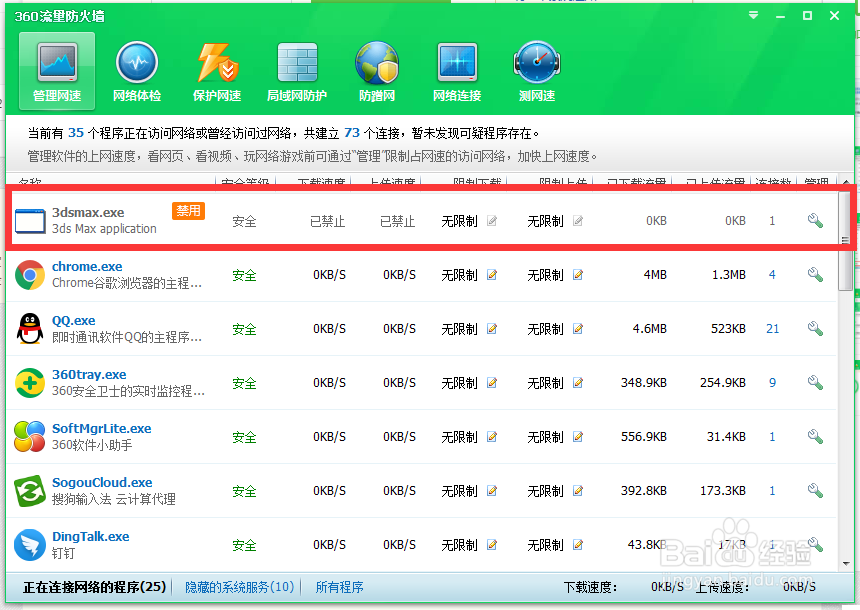Edit download limit for 360tray.exe
Image resolution: width=860 pixels, height=610 pixels.
[492, 383]
